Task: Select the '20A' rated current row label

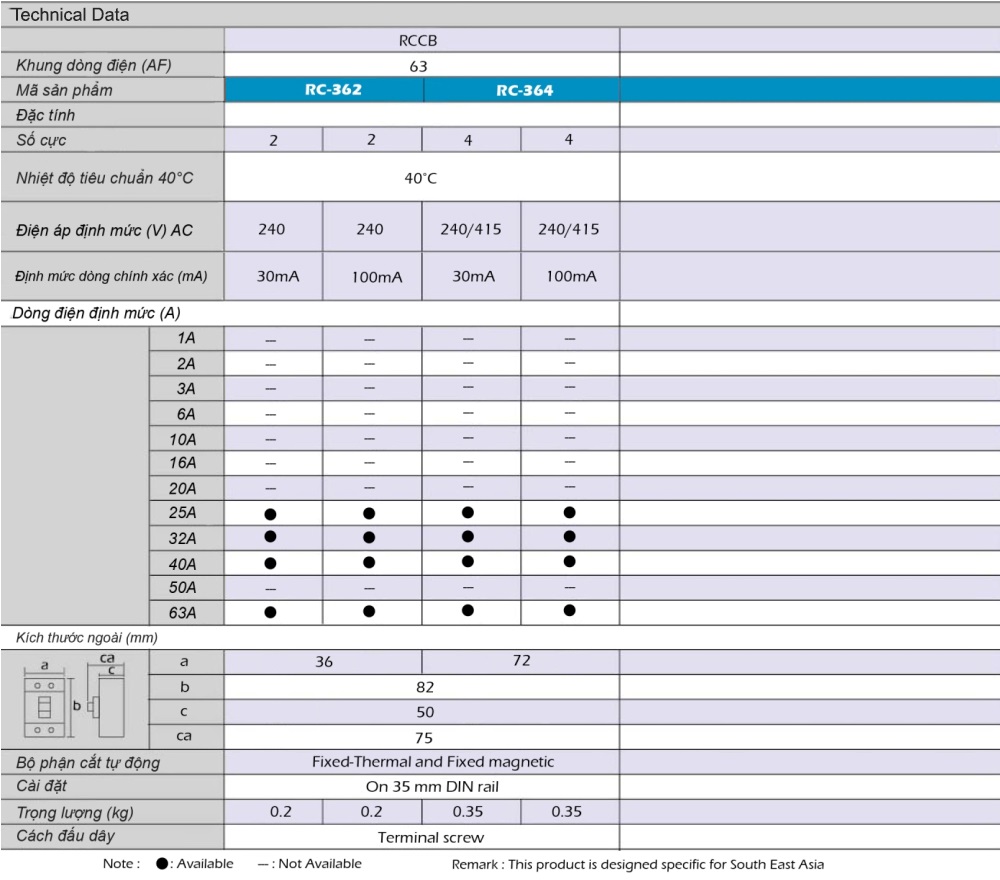Action: (182, 488)
